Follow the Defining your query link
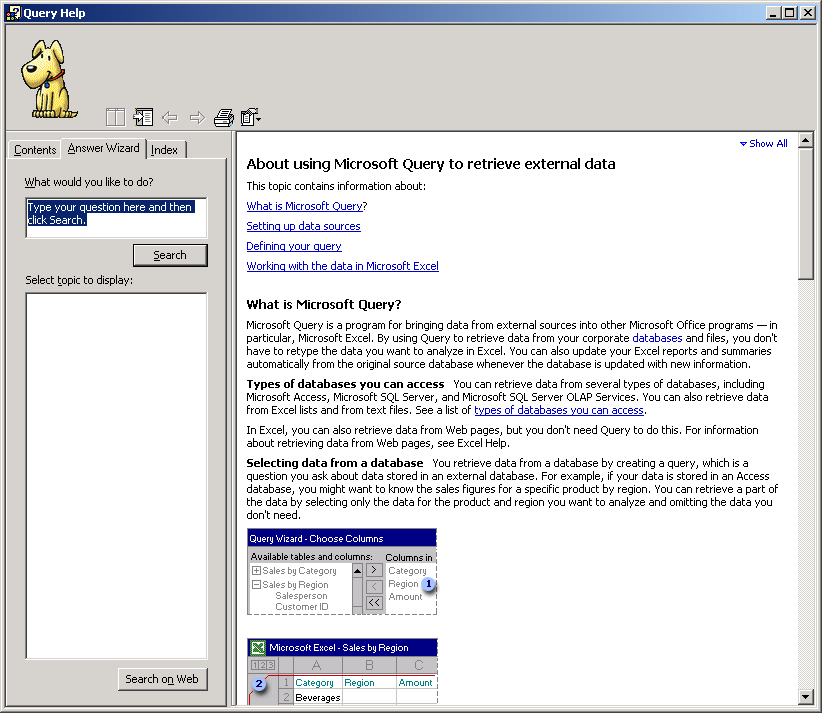 pos(294,246)
